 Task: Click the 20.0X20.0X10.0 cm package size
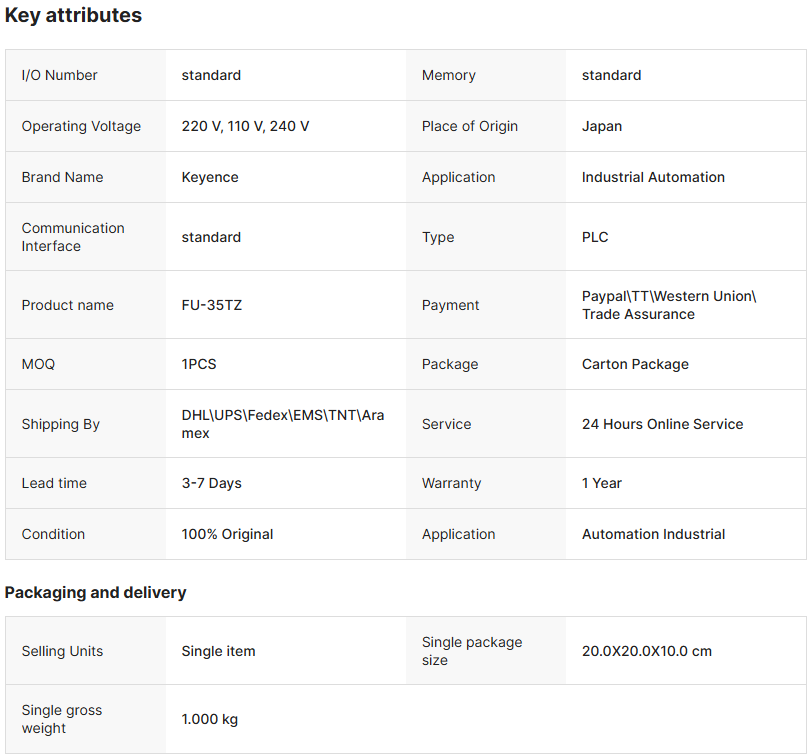tap(646, 651)
